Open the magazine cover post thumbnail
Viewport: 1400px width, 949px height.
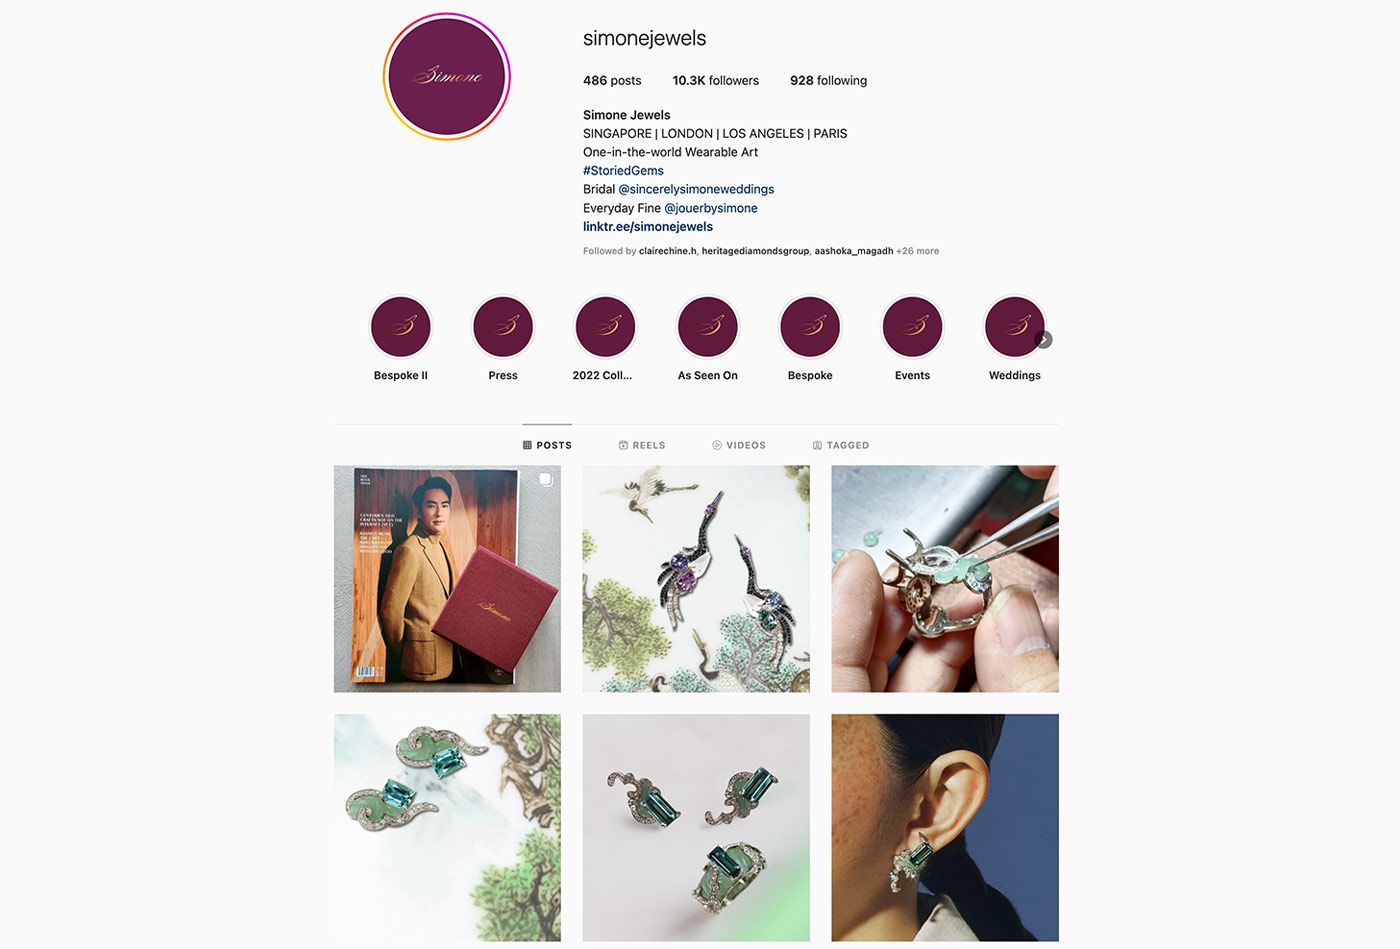click(447, 579)
